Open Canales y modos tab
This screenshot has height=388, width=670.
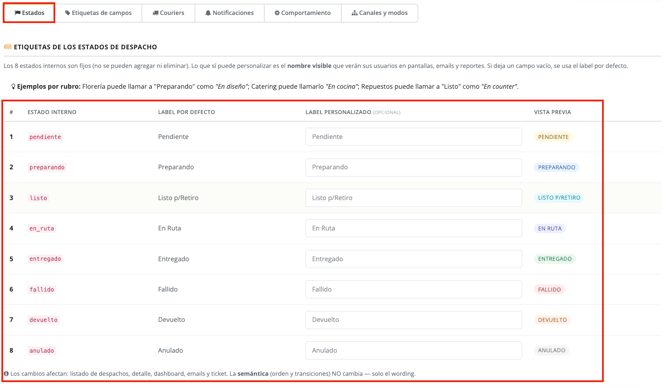click(x=379, y=13)
